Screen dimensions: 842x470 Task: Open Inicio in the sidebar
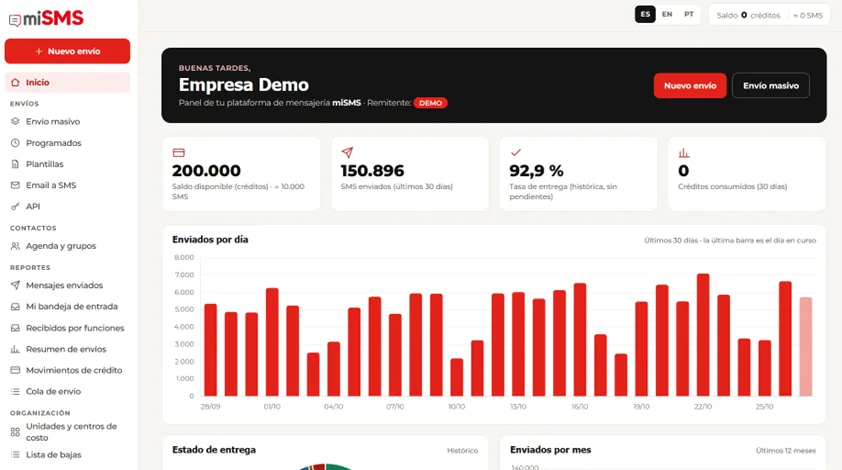67,82
